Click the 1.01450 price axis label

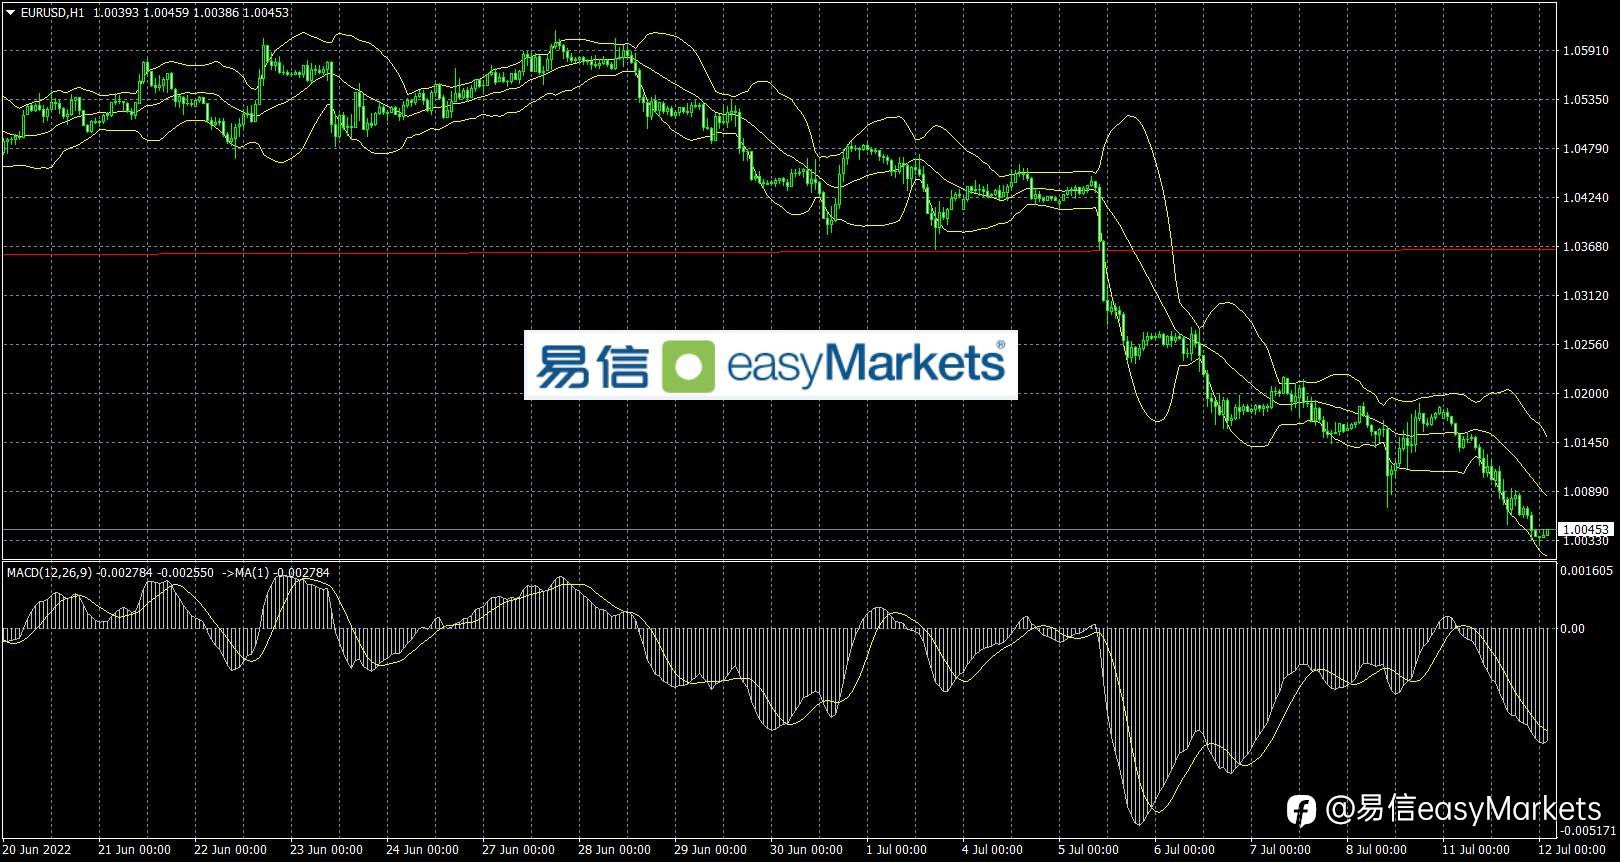(x=1586, y=443)
